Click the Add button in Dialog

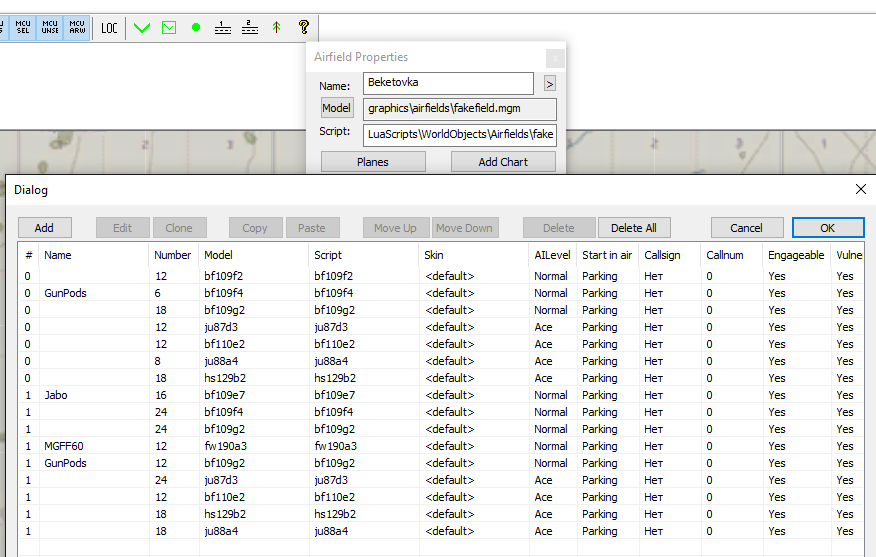[45, 228]
